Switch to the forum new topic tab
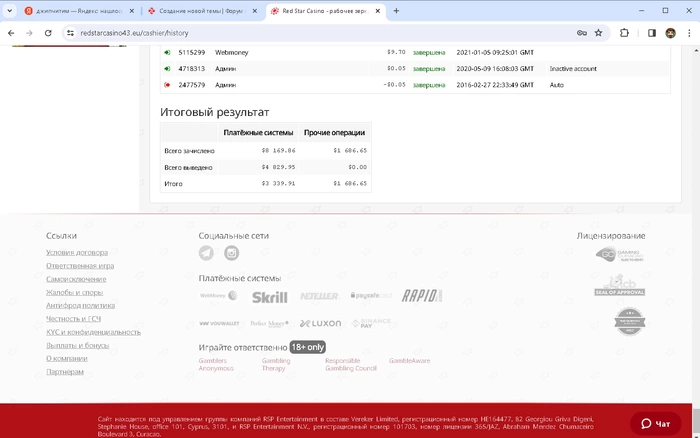This screenshot has width=700, height=438. [202, 11]
